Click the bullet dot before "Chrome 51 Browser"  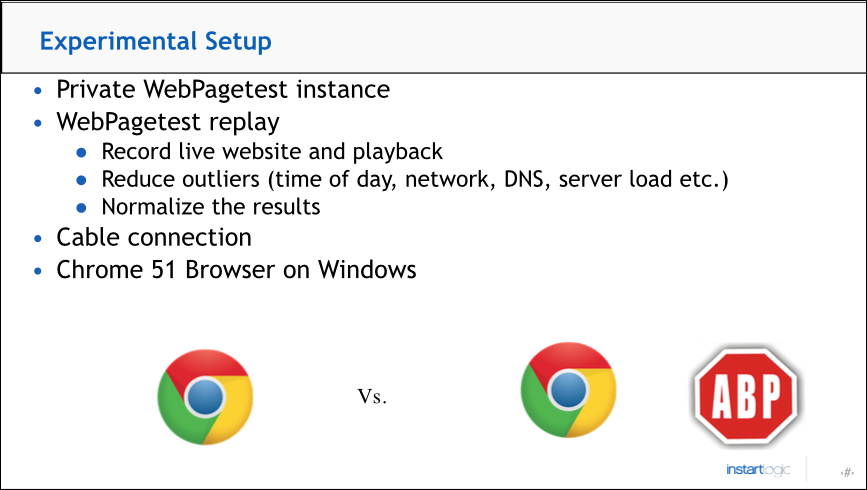38,271
